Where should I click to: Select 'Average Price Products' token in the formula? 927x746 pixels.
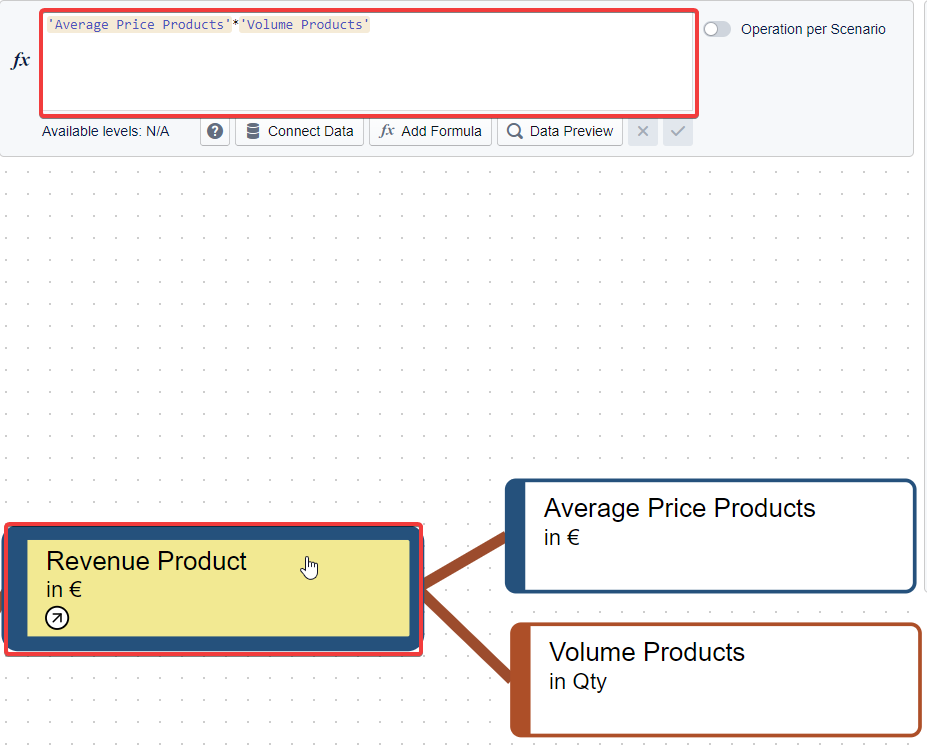point(139,25)
